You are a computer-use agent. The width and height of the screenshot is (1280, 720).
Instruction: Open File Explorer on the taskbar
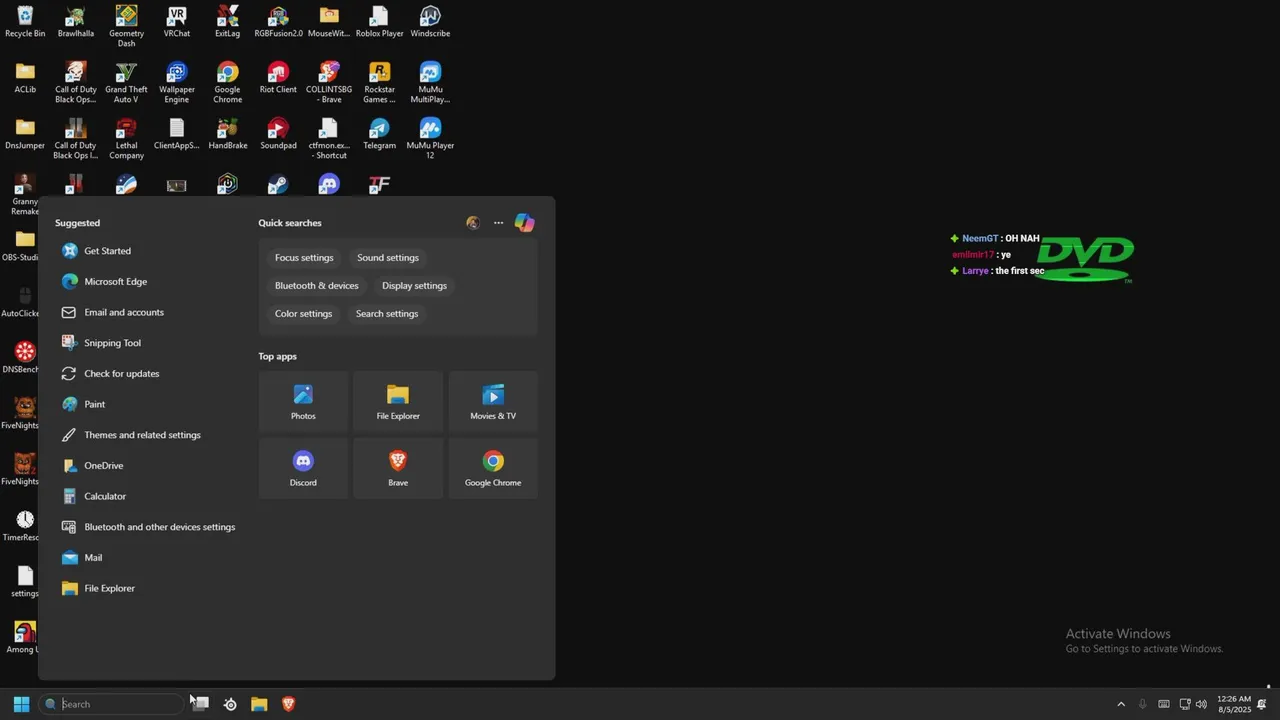259,704
